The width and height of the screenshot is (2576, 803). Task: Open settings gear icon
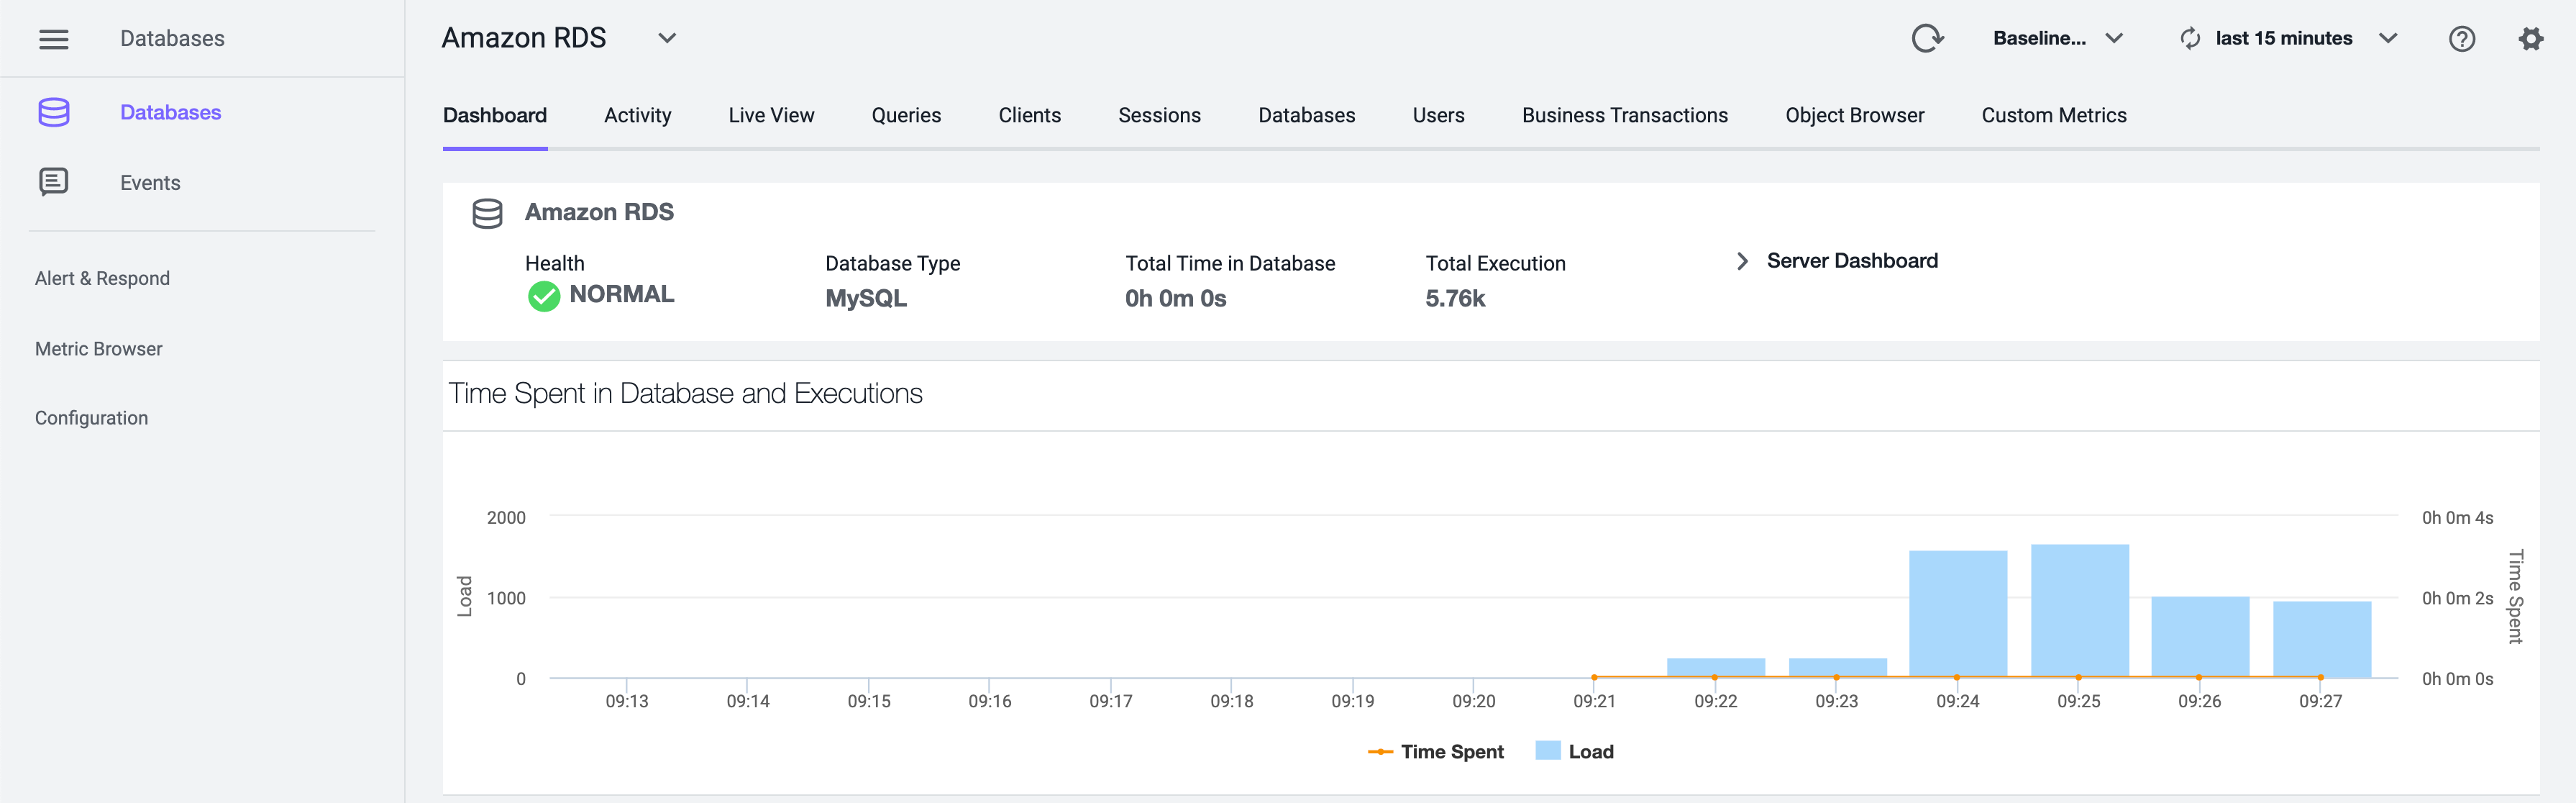tap(2530, 39)
